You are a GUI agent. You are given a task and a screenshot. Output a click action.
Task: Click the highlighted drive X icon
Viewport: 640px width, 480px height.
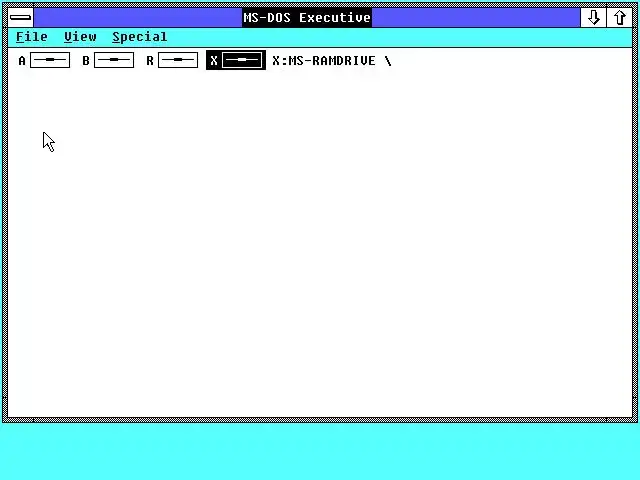(x=236, y=60)
